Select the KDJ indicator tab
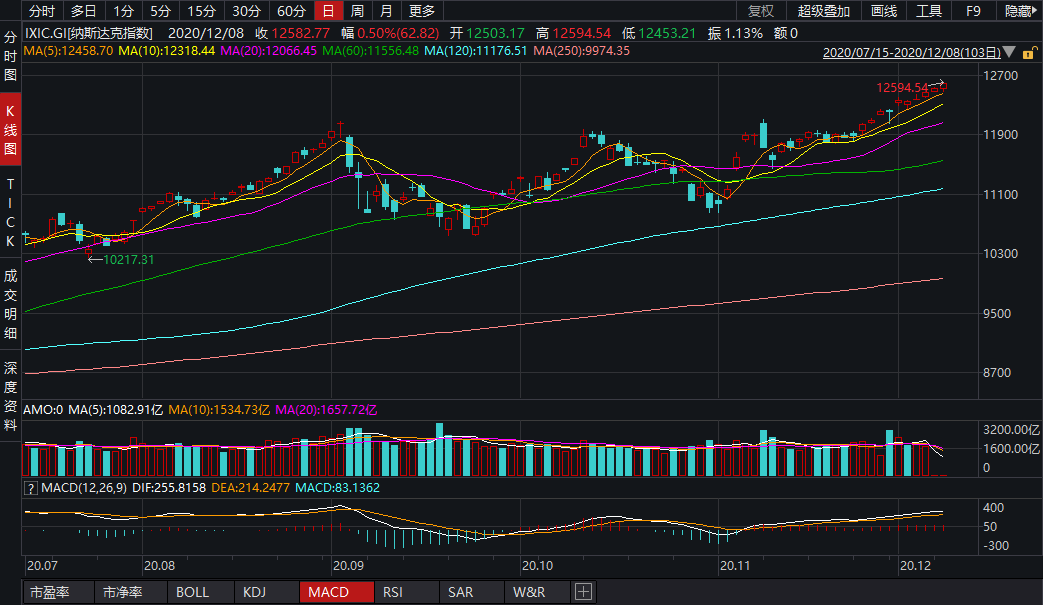Image resolution: width=1043 pixels, height=605 pixels. pyautogui.click(x=255, y=592)
